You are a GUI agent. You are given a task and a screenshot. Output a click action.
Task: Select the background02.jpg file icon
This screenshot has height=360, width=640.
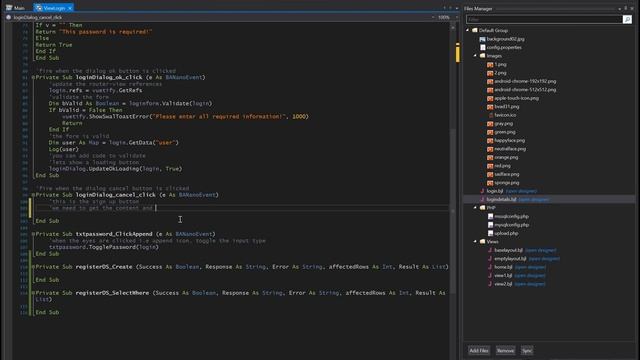point(482,39)
